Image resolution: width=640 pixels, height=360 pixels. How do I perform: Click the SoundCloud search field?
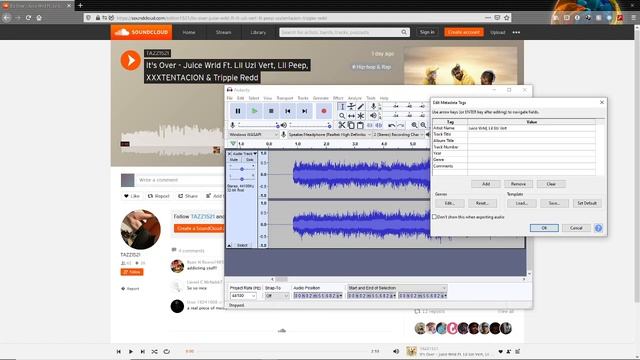pos(344,32)
